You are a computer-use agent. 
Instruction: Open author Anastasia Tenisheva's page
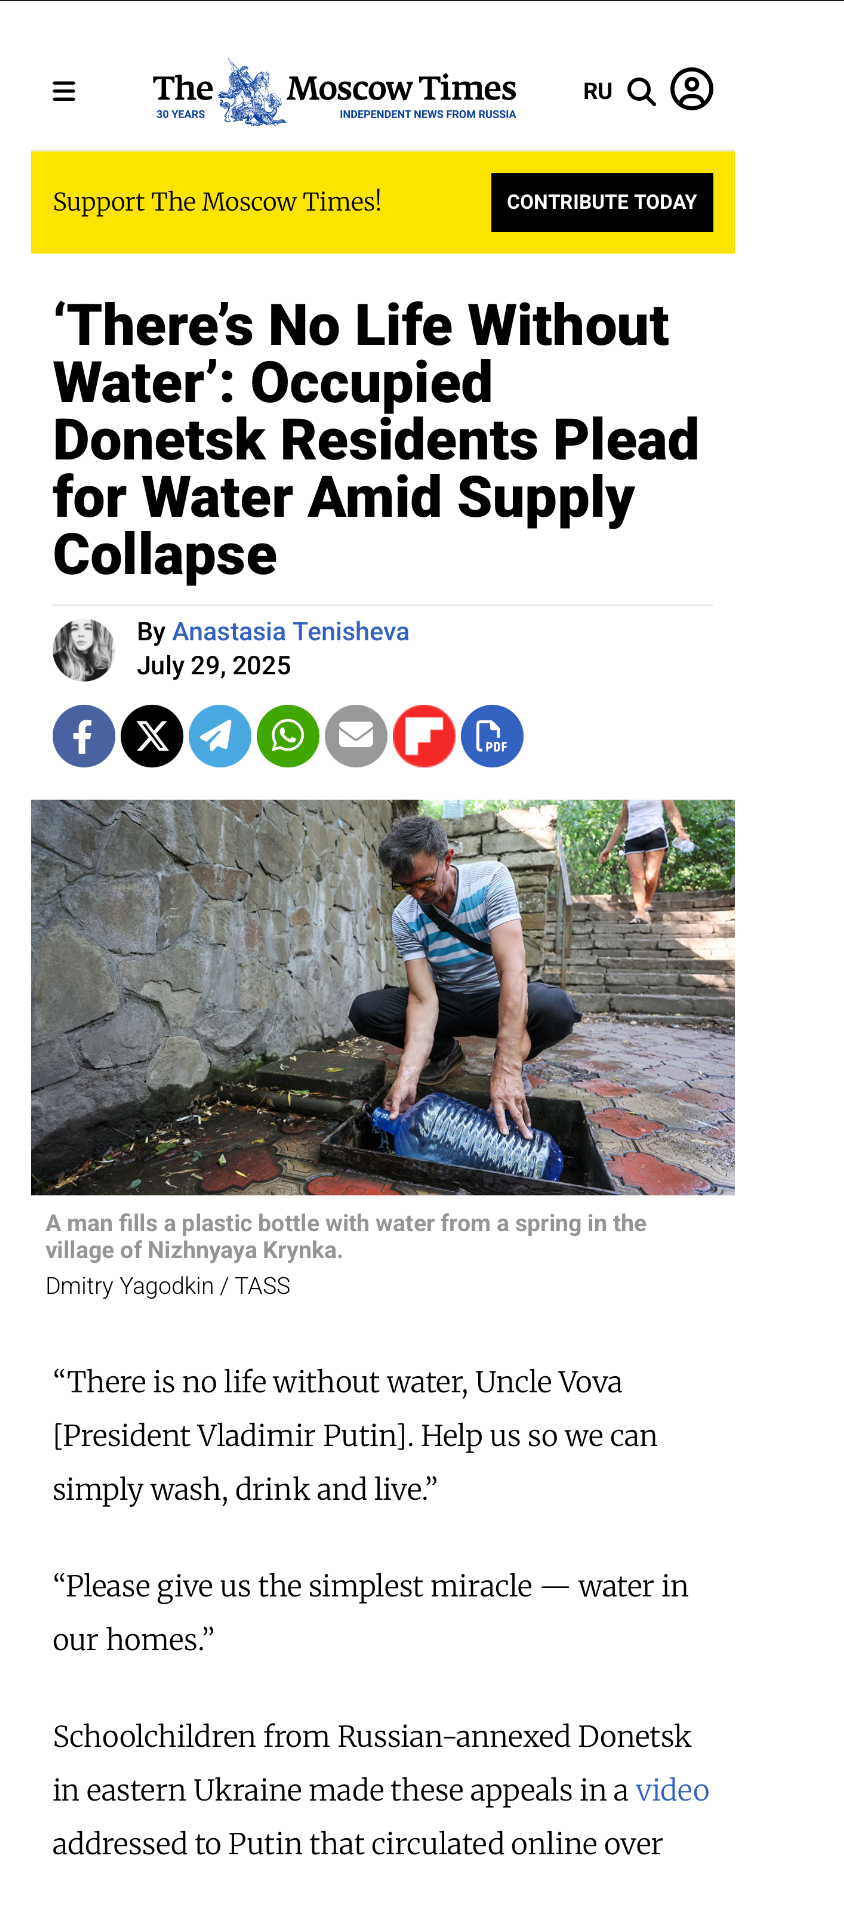click(291, 632)
